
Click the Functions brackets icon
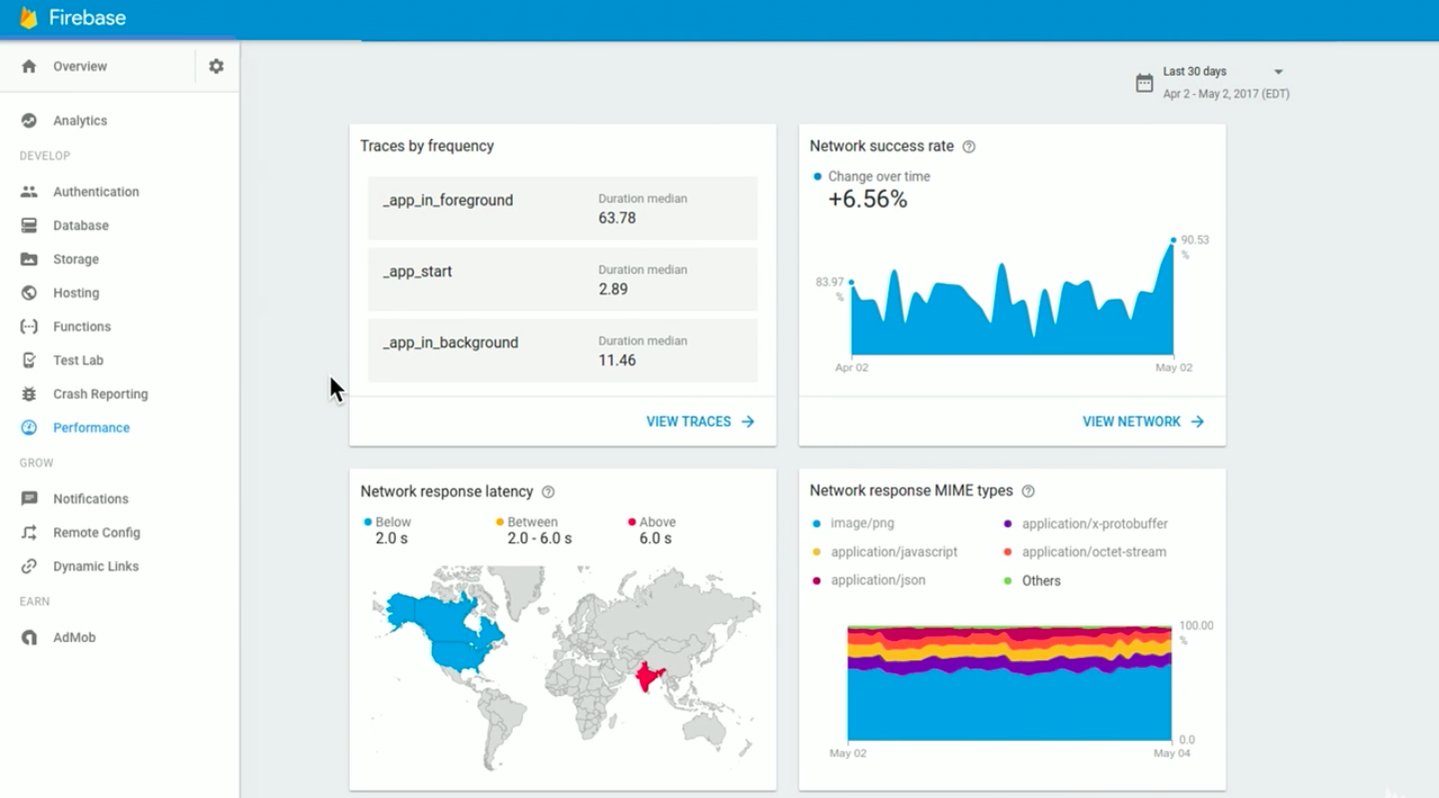click(29, 326)
